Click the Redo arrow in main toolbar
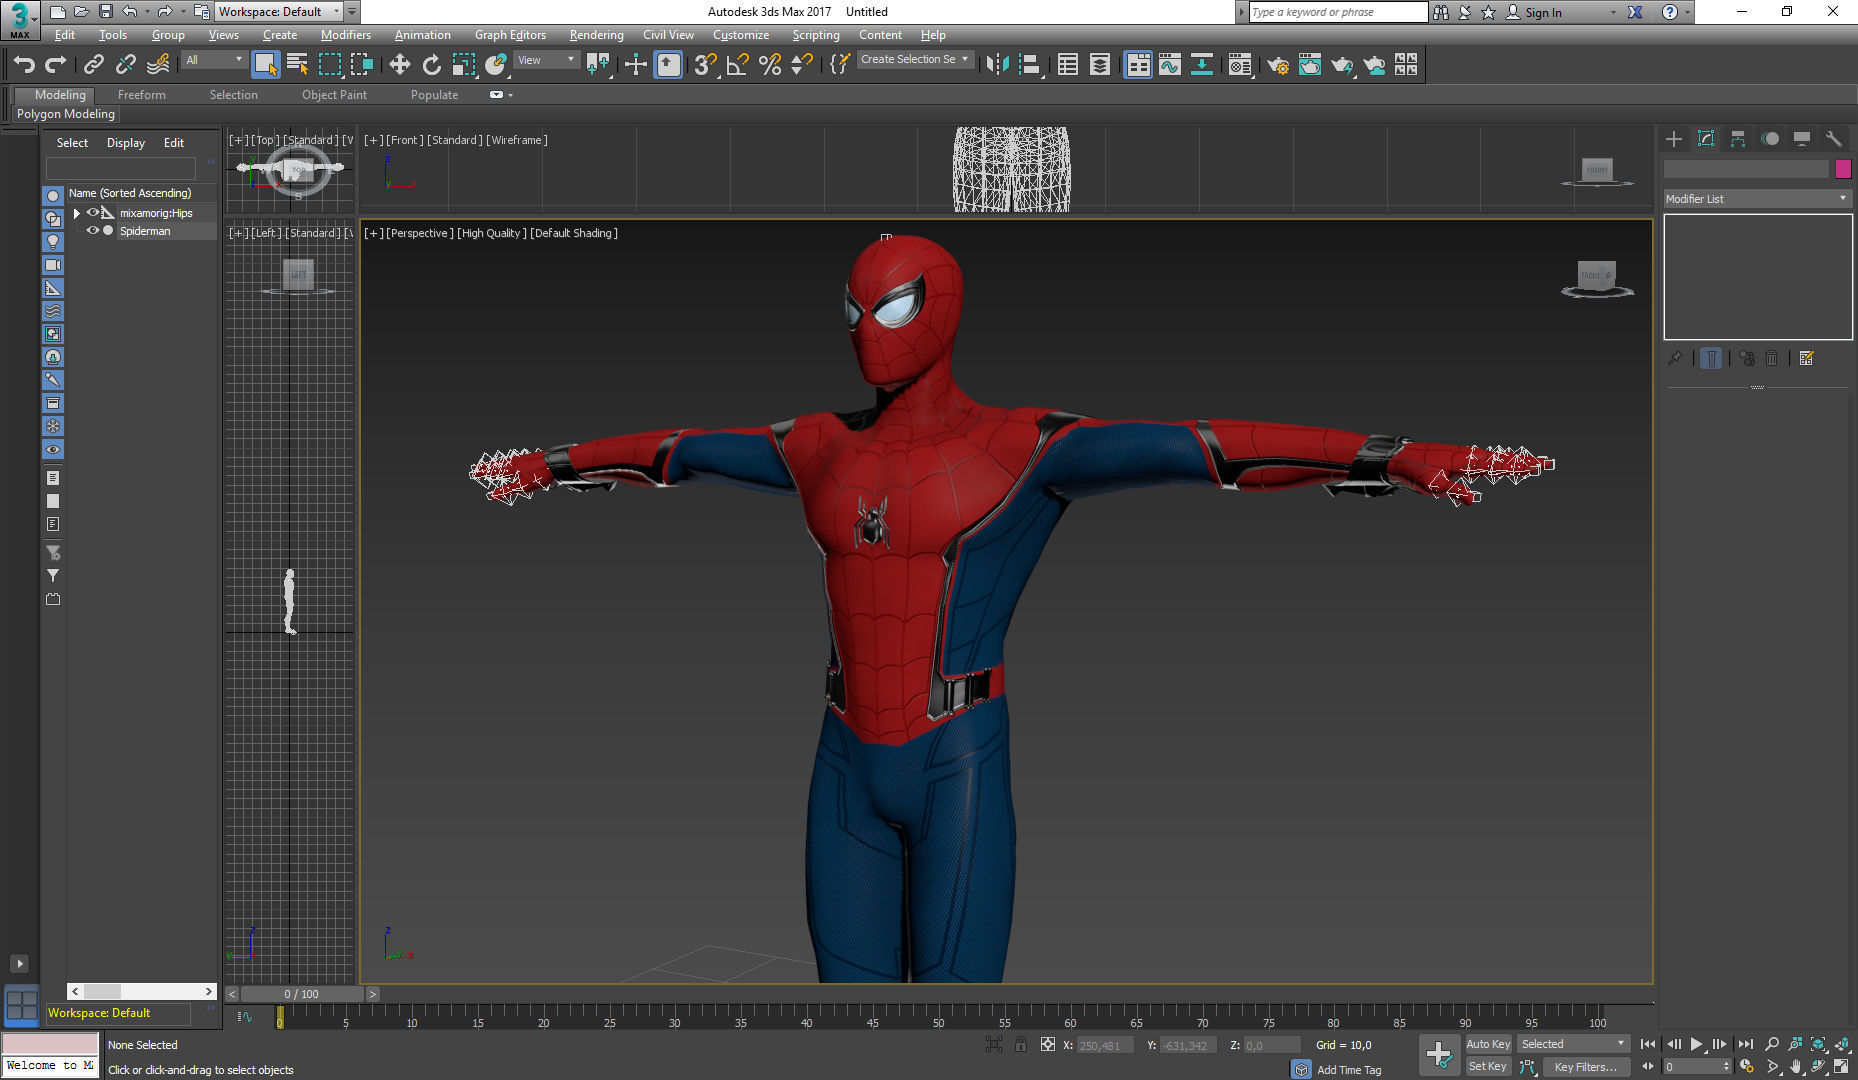The height and width of the screenshot is (1080, 1858). (56, 65)
